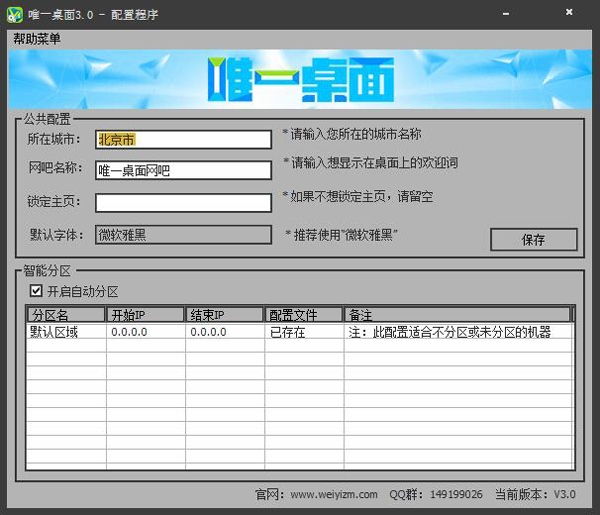600x515 pixels.
Task: Click the hint 如果不想锁定主页,请留空
Action: point(358,196)
